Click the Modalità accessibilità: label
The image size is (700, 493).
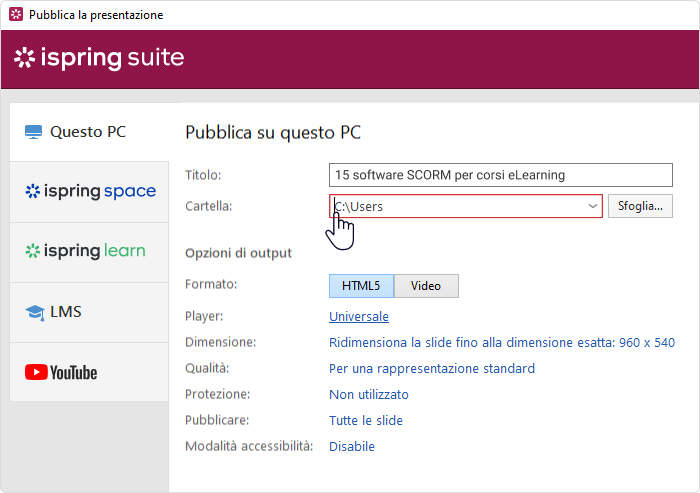tap(249, 446)
